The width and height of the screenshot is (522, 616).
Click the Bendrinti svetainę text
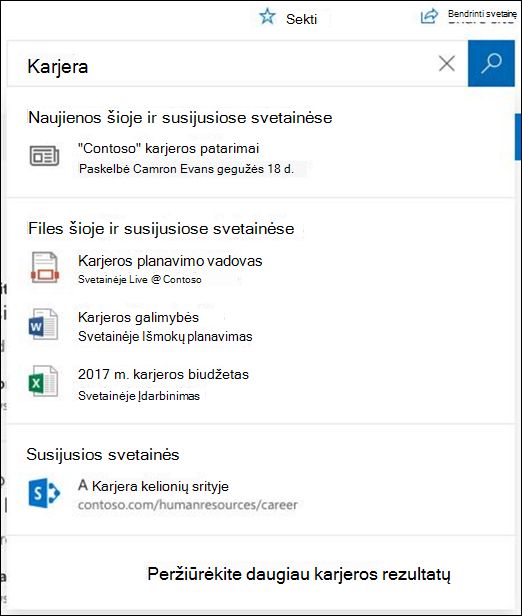tap(482, 14)
